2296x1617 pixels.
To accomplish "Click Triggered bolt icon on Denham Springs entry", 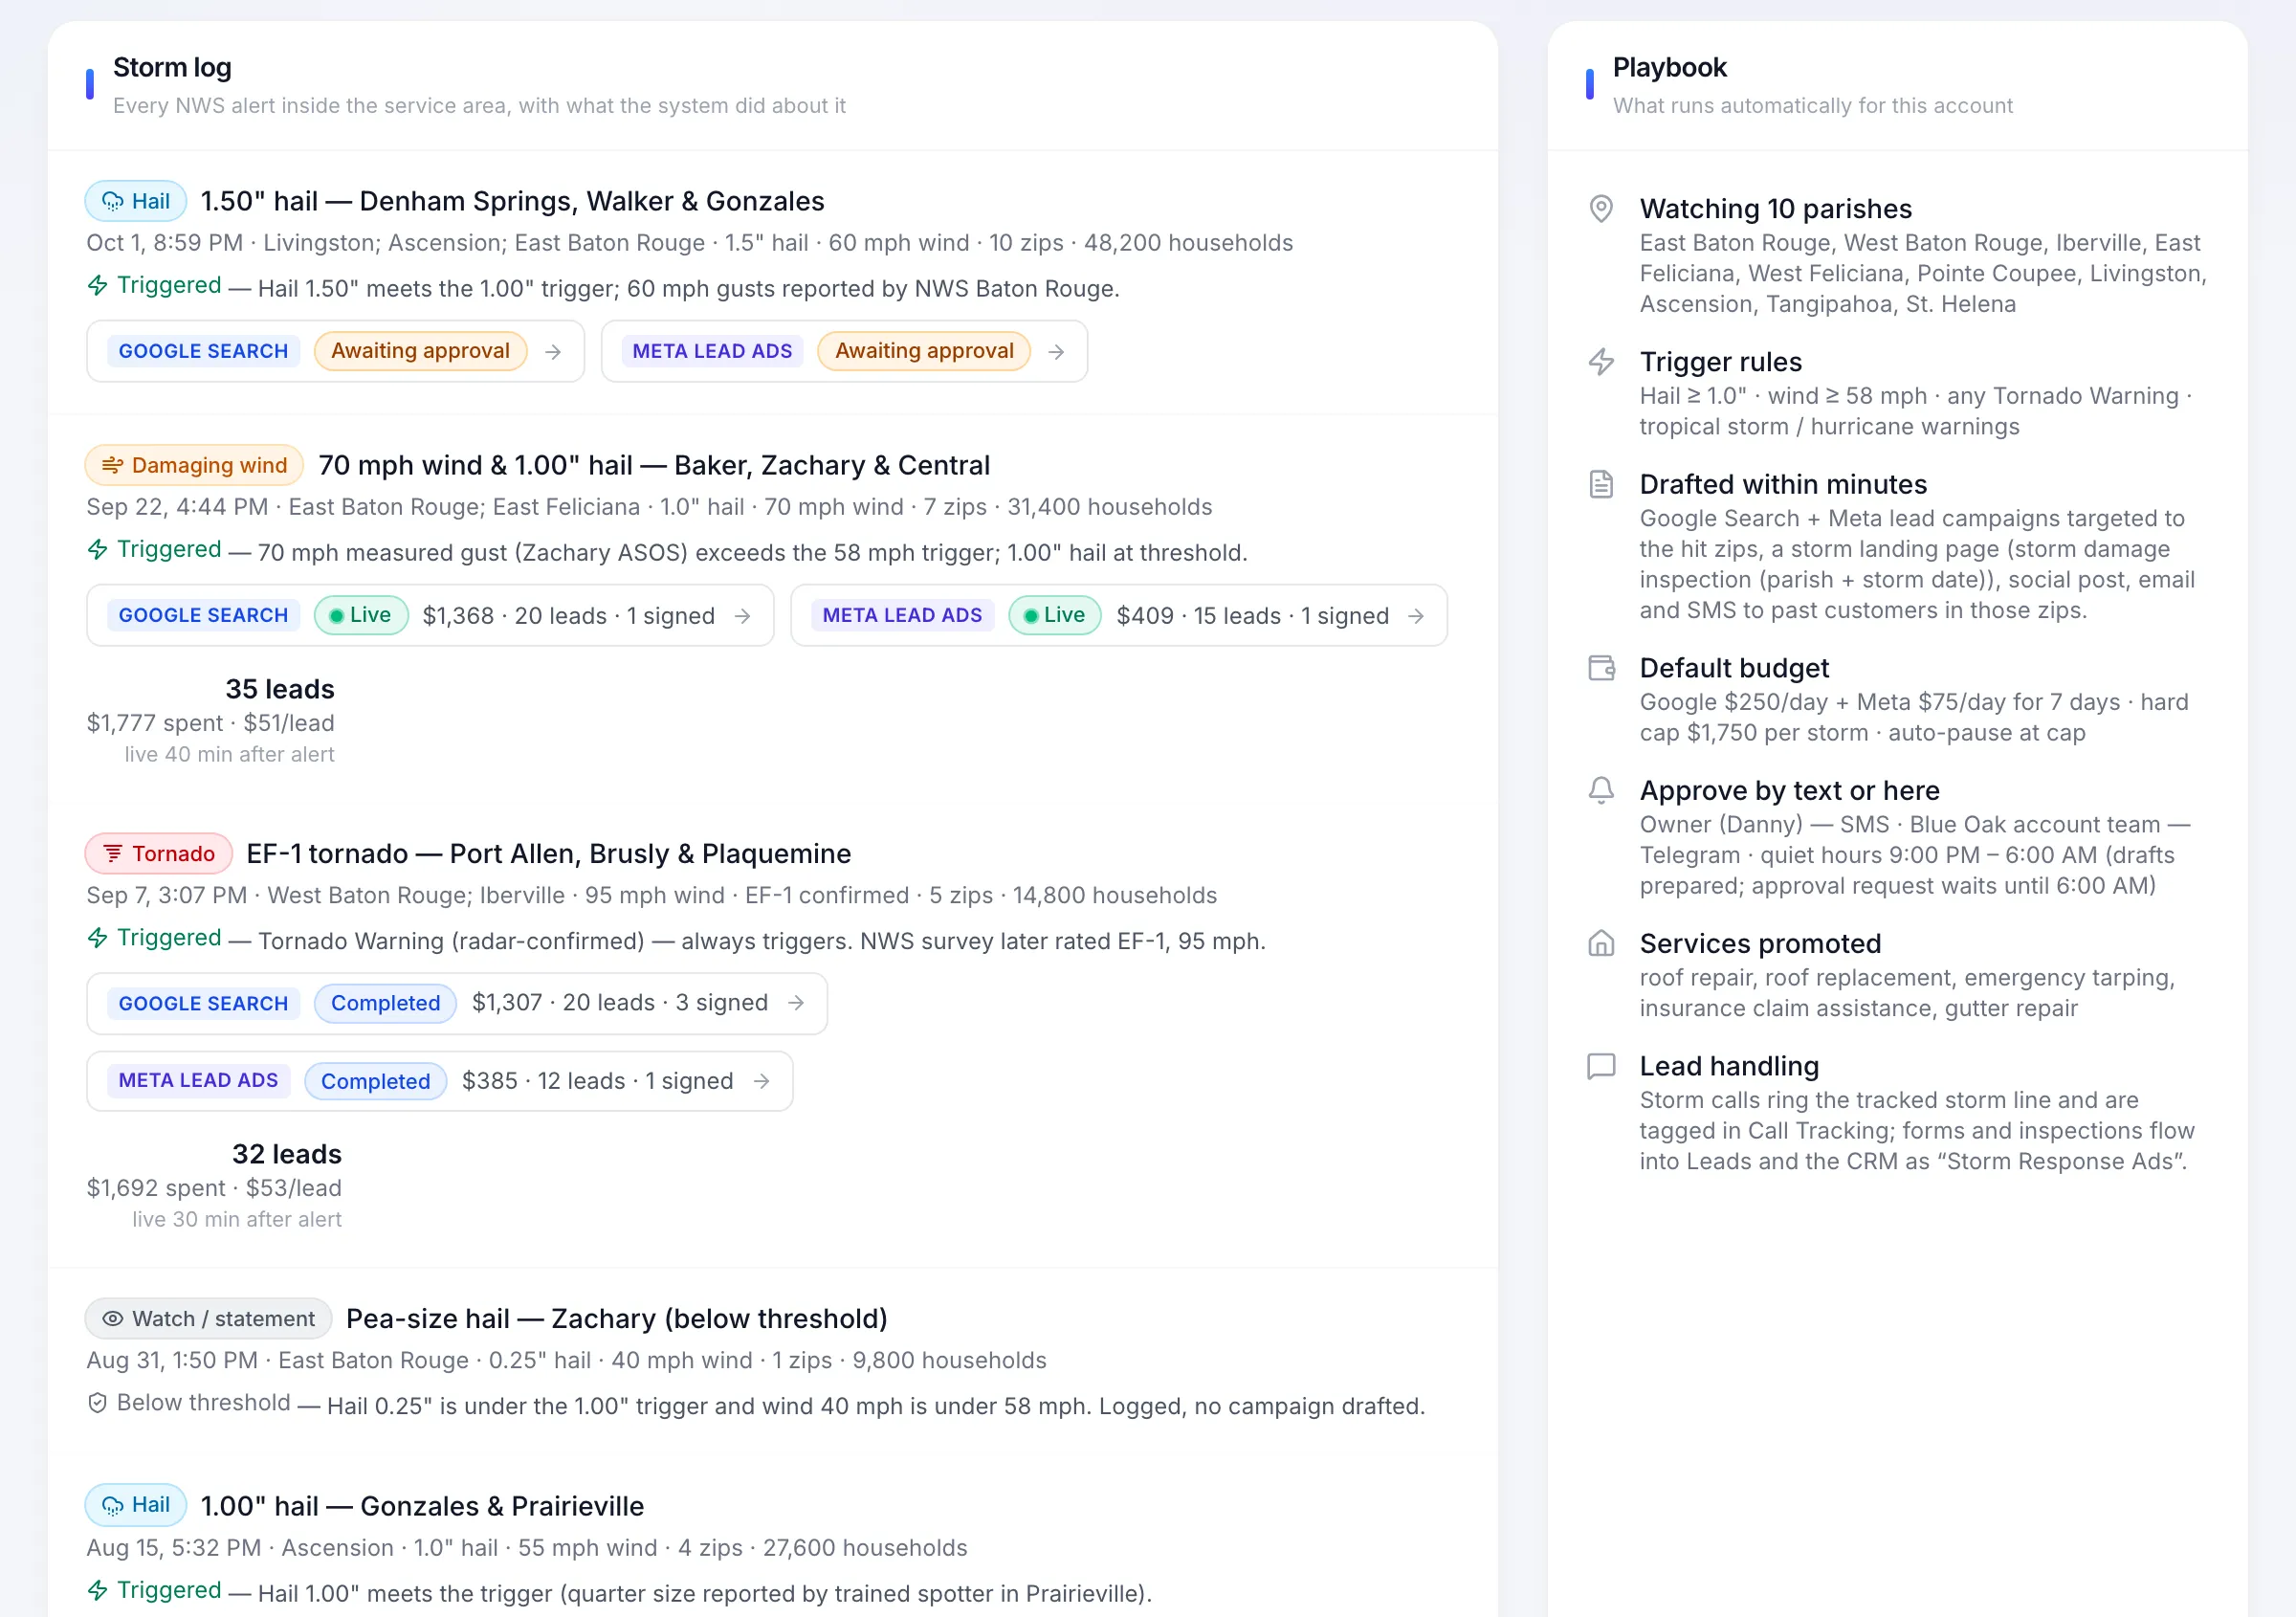I will coord(97,286).
